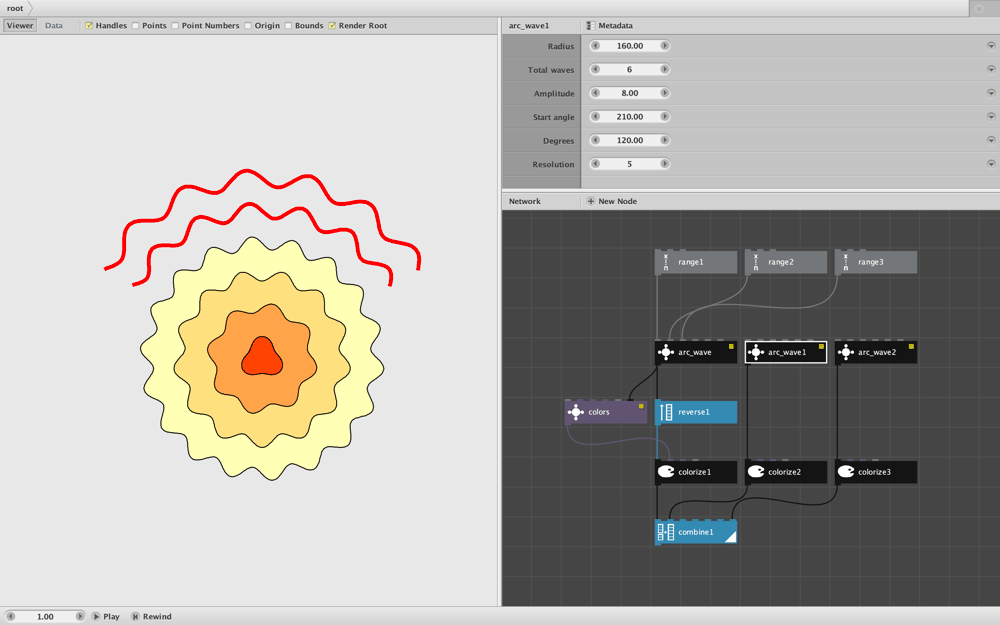
Task: Disable the Handles checkbox
Action: 89,26
